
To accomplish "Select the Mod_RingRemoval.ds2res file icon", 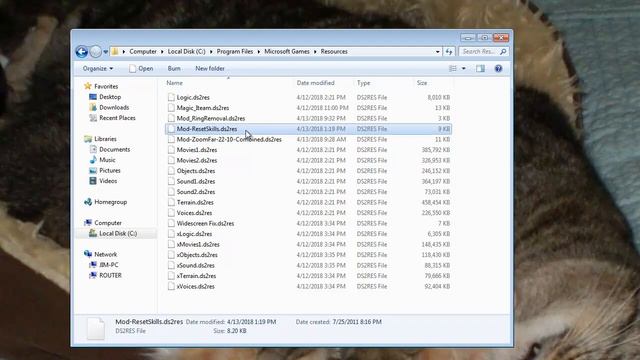I will [171, 118].
